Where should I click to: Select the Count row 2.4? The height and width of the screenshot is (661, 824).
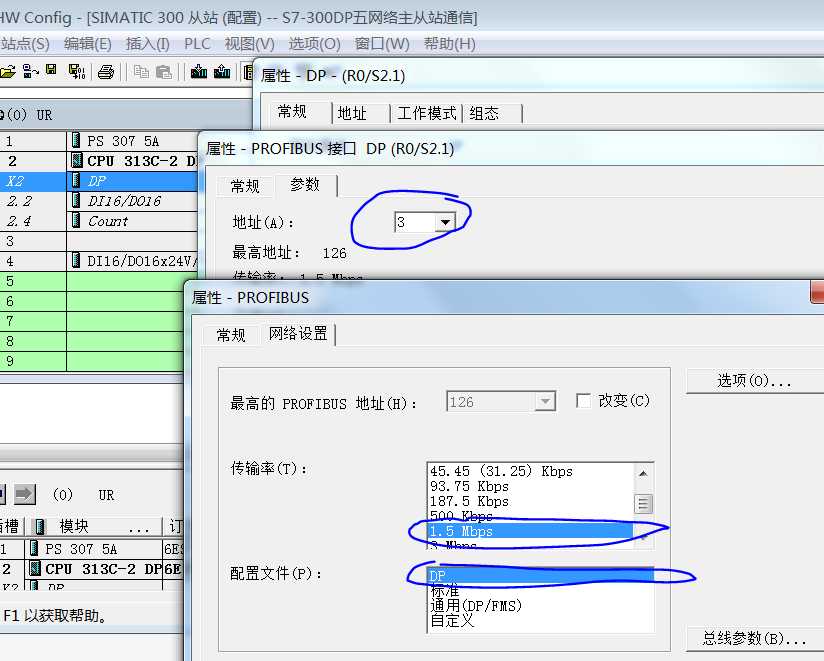[99, 221]
